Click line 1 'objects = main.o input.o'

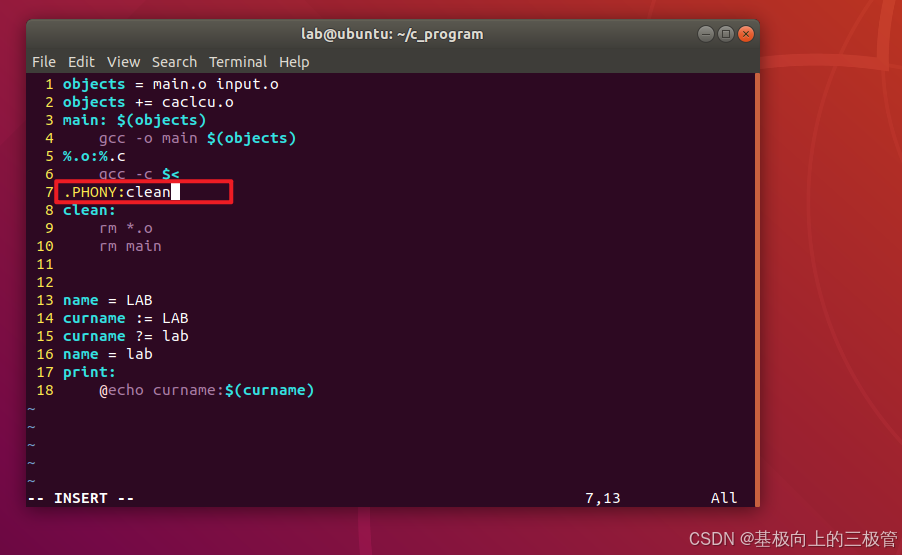(171, 84)
